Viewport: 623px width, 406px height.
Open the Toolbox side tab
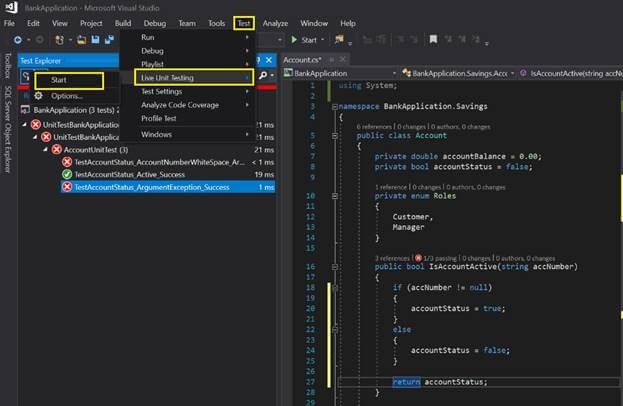coord(7,66)
